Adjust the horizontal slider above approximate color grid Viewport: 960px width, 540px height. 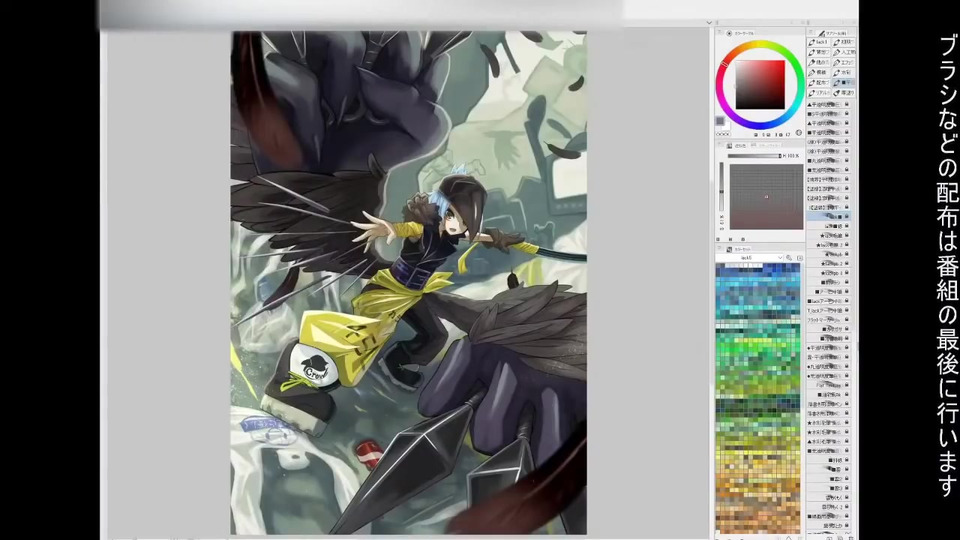(x=754, y=156)
